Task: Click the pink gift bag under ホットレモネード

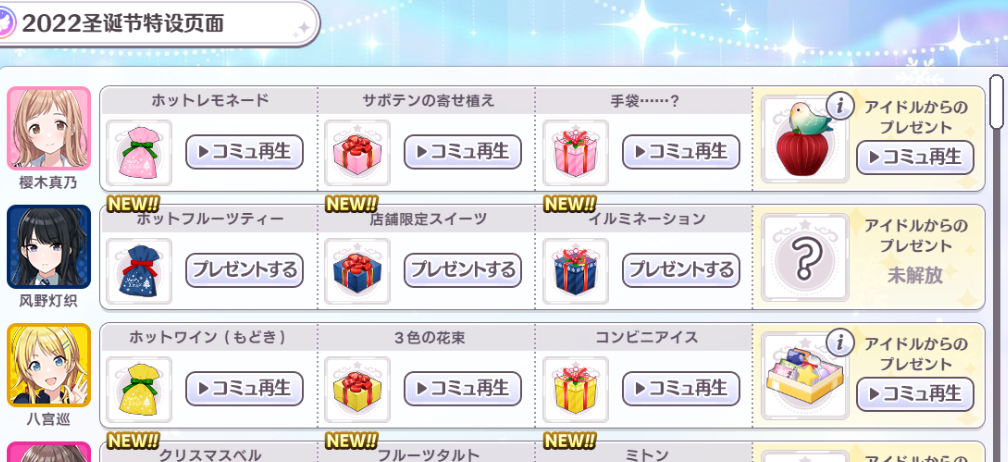Action: point(139,153)
